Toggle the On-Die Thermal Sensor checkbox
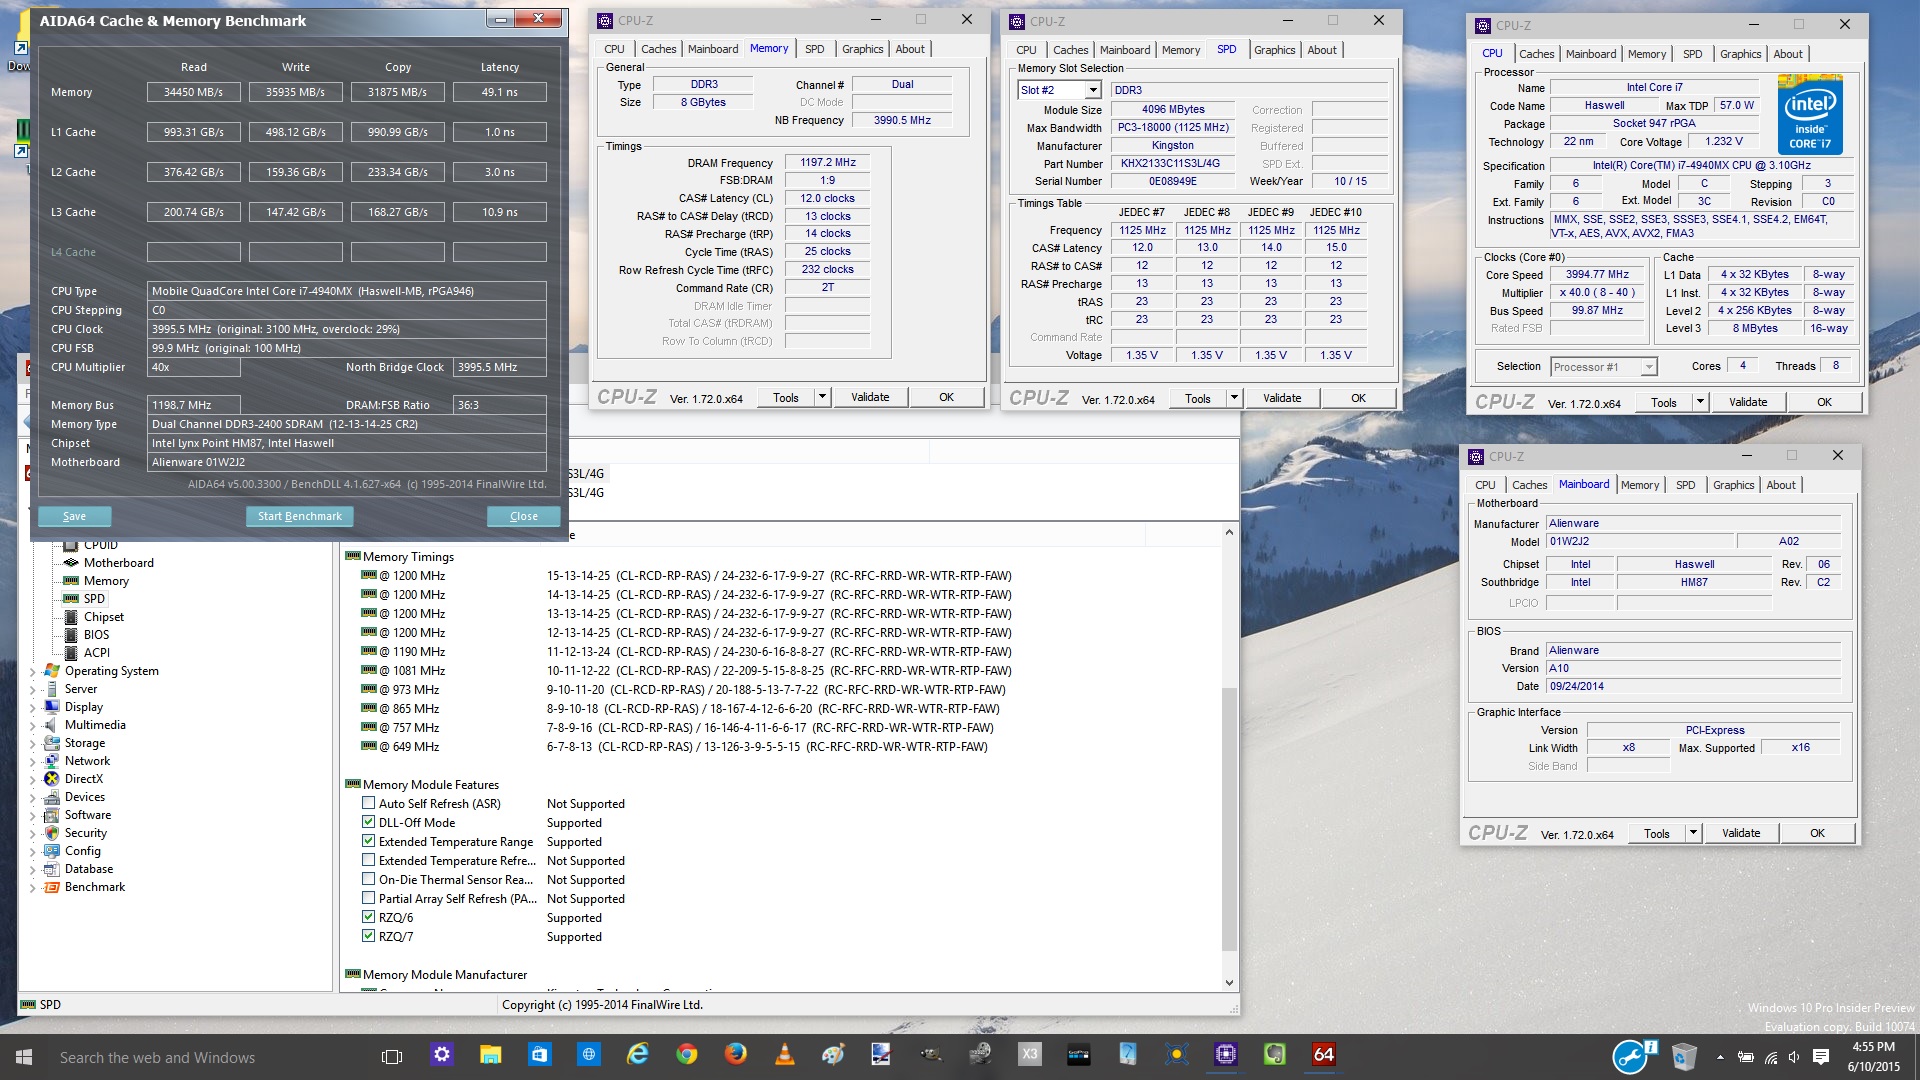The width and height of the screenshot is (1920, 1080). [368, 879]
